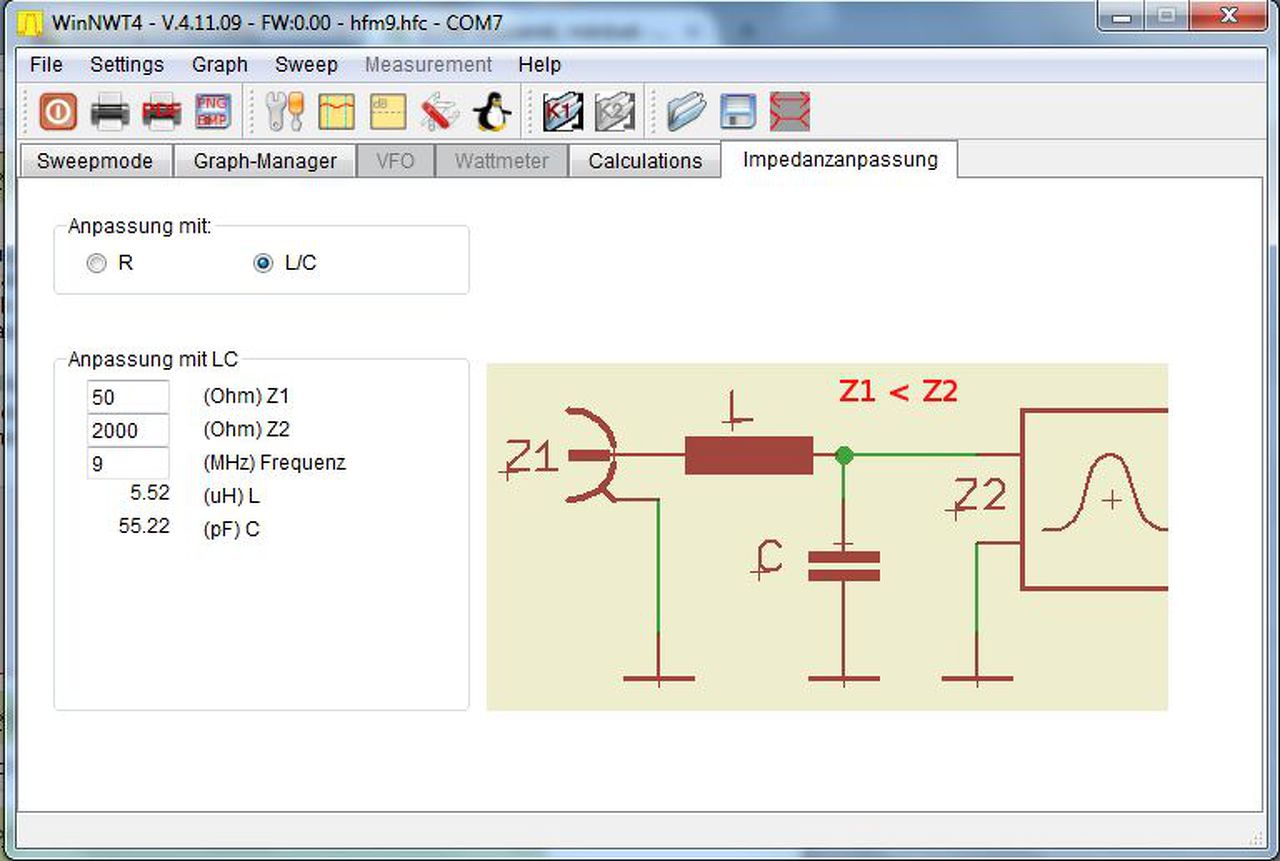Click the printer toolbar icon
The width and height of the screenshot is (1280, 861).
tap(110, 112)
